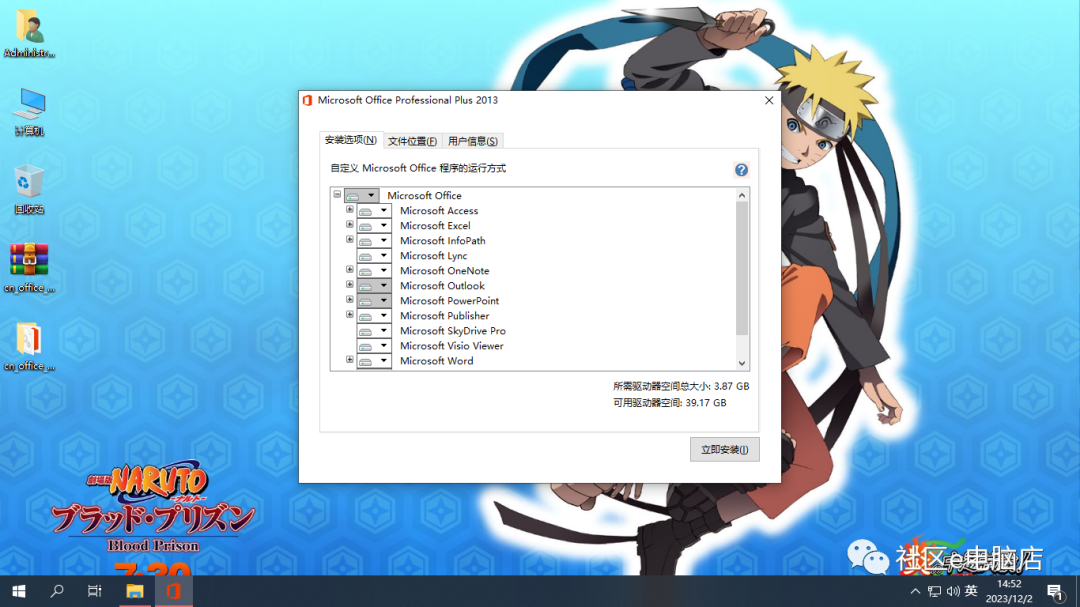Open File Explorer from the taskbar
The width and height of the screenshot is (1080, 607).
pyautogui.click(x=134, y=591)
